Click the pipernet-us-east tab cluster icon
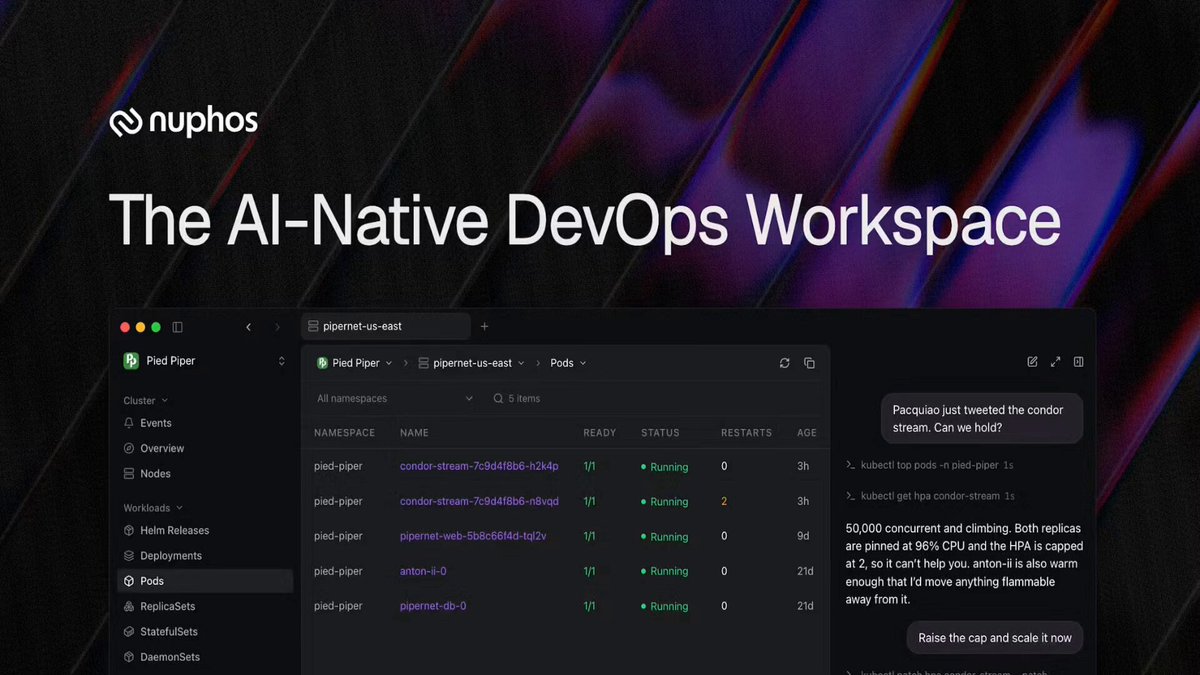 point(313,326)
